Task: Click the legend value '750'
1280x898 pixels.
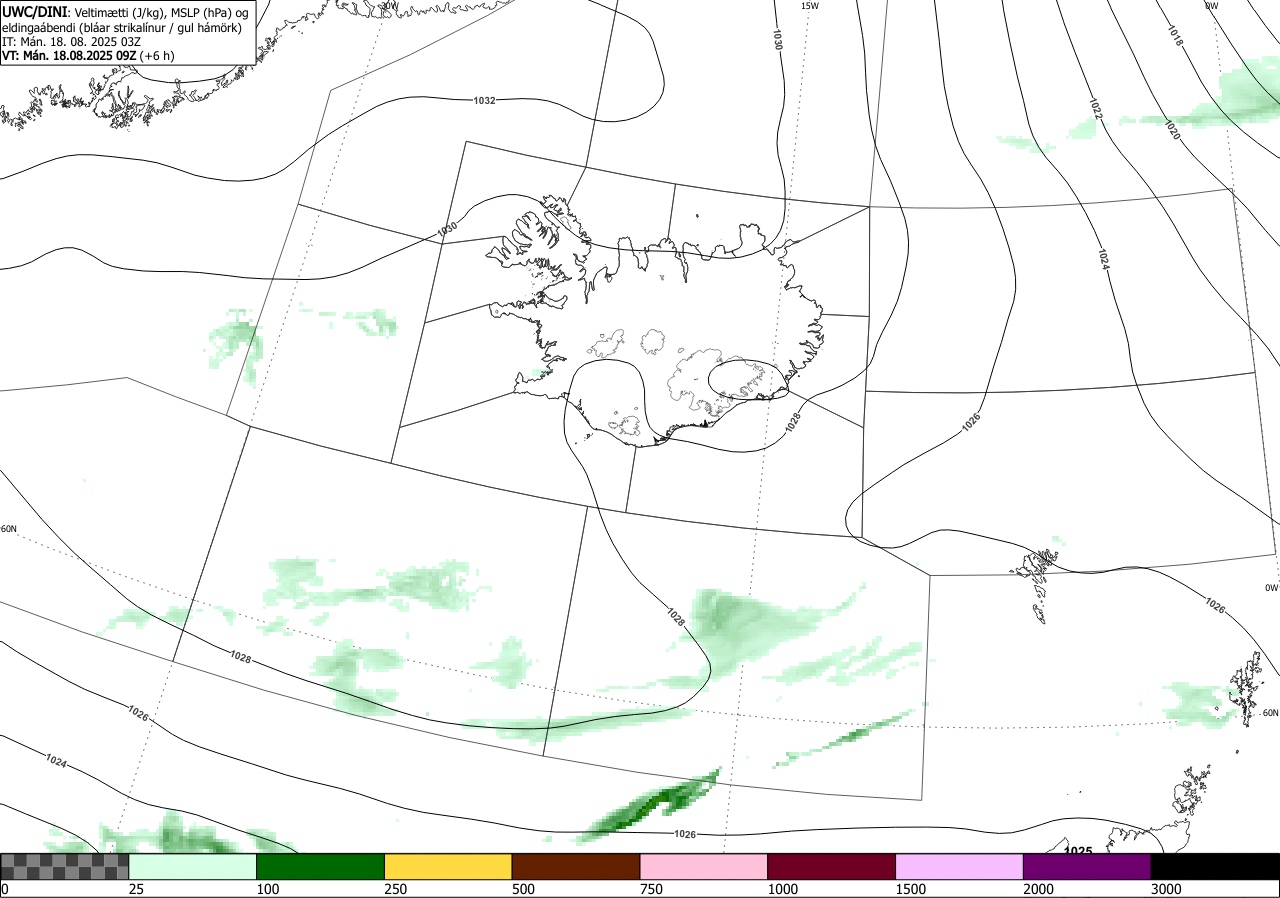Action: [651, 889]
